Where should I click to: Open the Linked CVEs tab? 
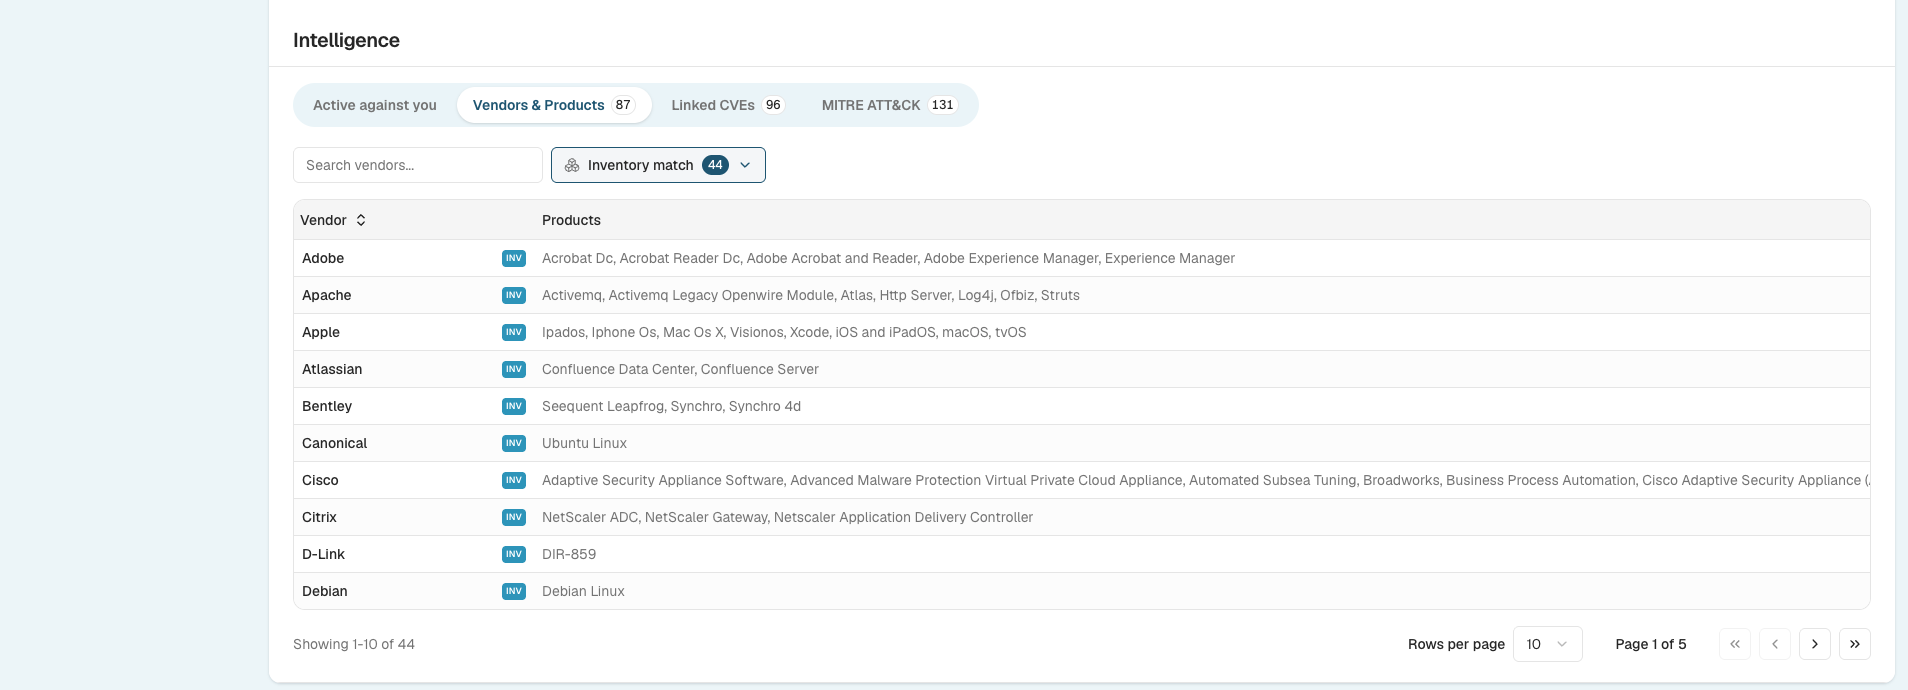[x=728, y=105]
